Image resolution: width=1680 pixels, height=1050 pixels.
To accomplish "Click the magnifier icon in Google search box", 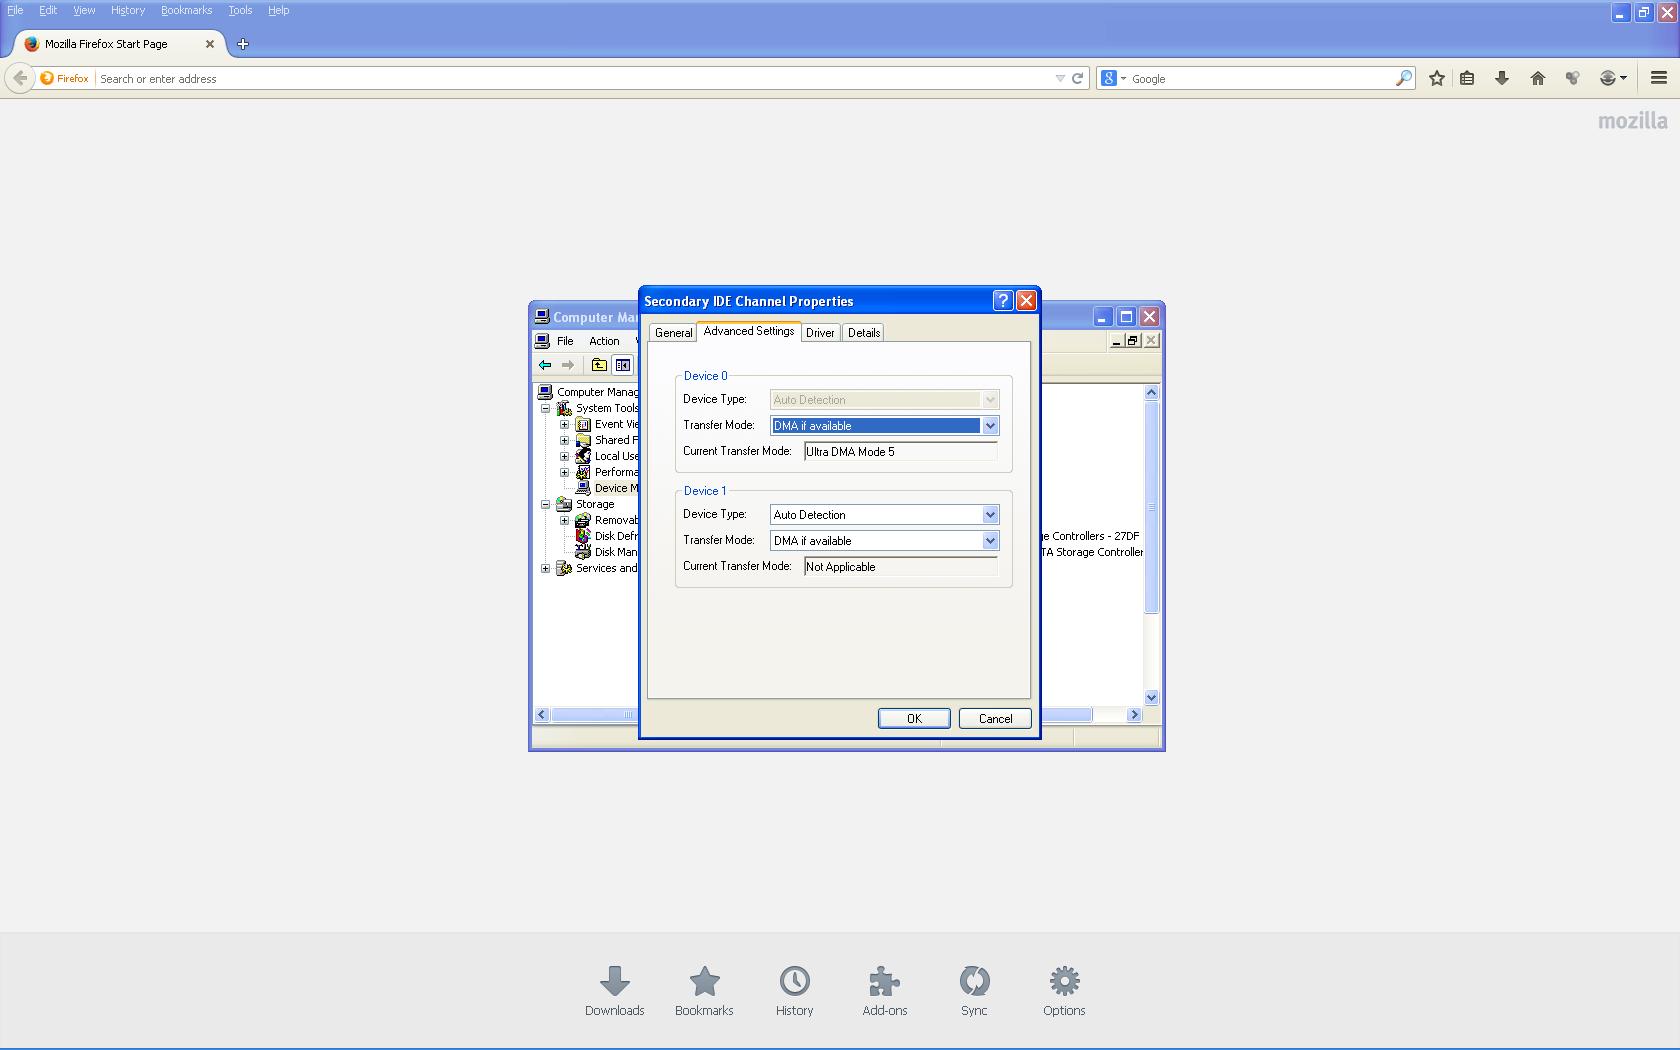I will coord(1404,78).
